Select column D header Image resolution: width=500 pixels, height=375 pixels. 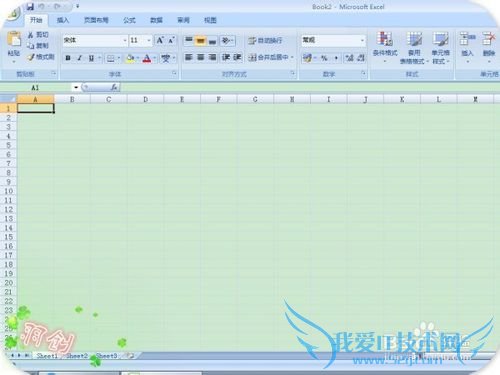click(x=145, y=99)
